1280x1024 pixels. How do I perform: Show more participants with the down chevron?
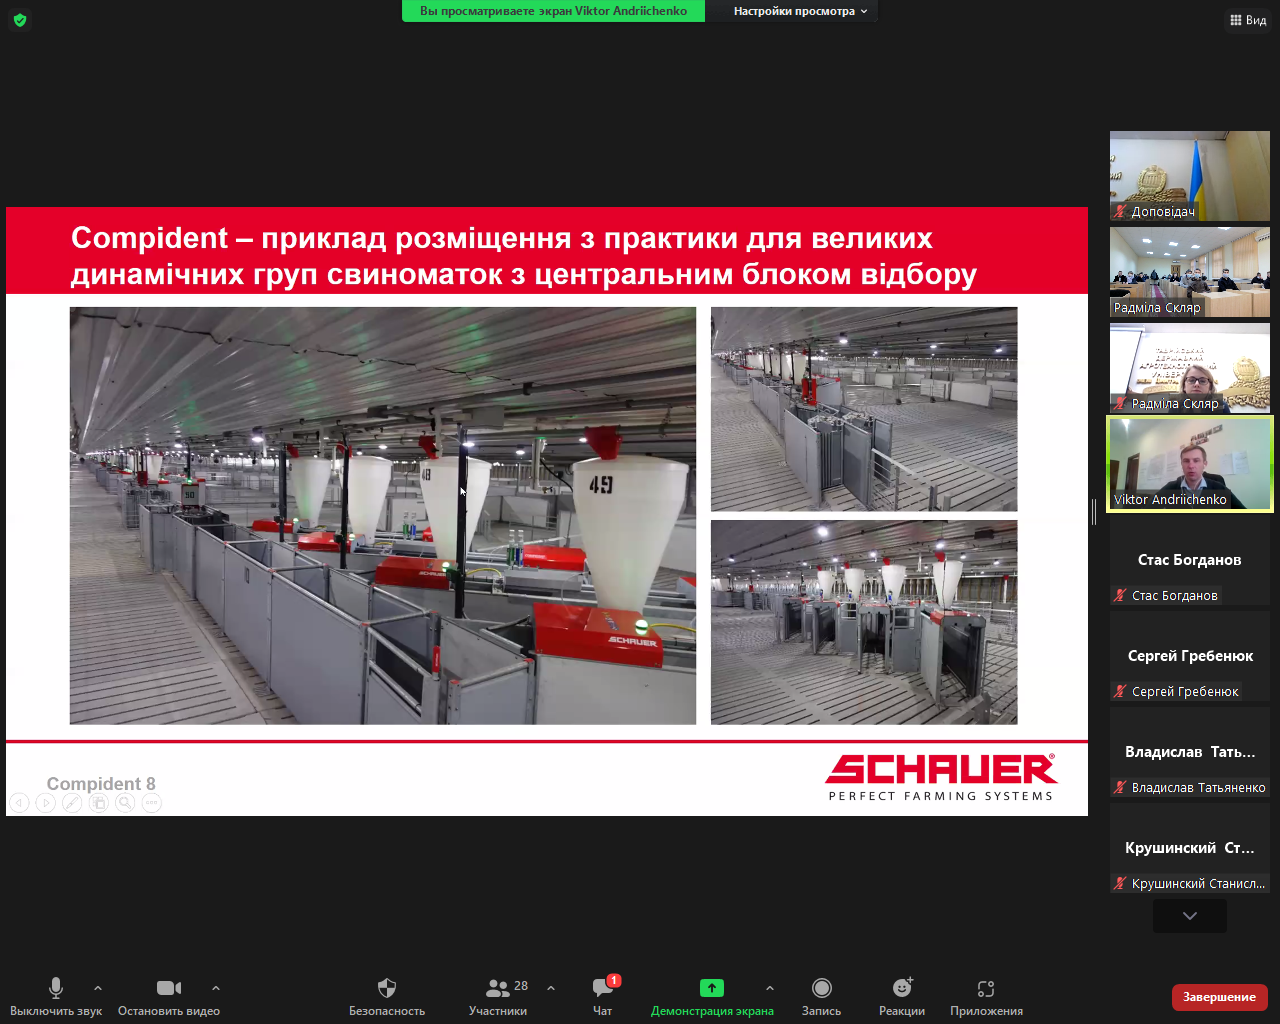tap(1190, 916)
